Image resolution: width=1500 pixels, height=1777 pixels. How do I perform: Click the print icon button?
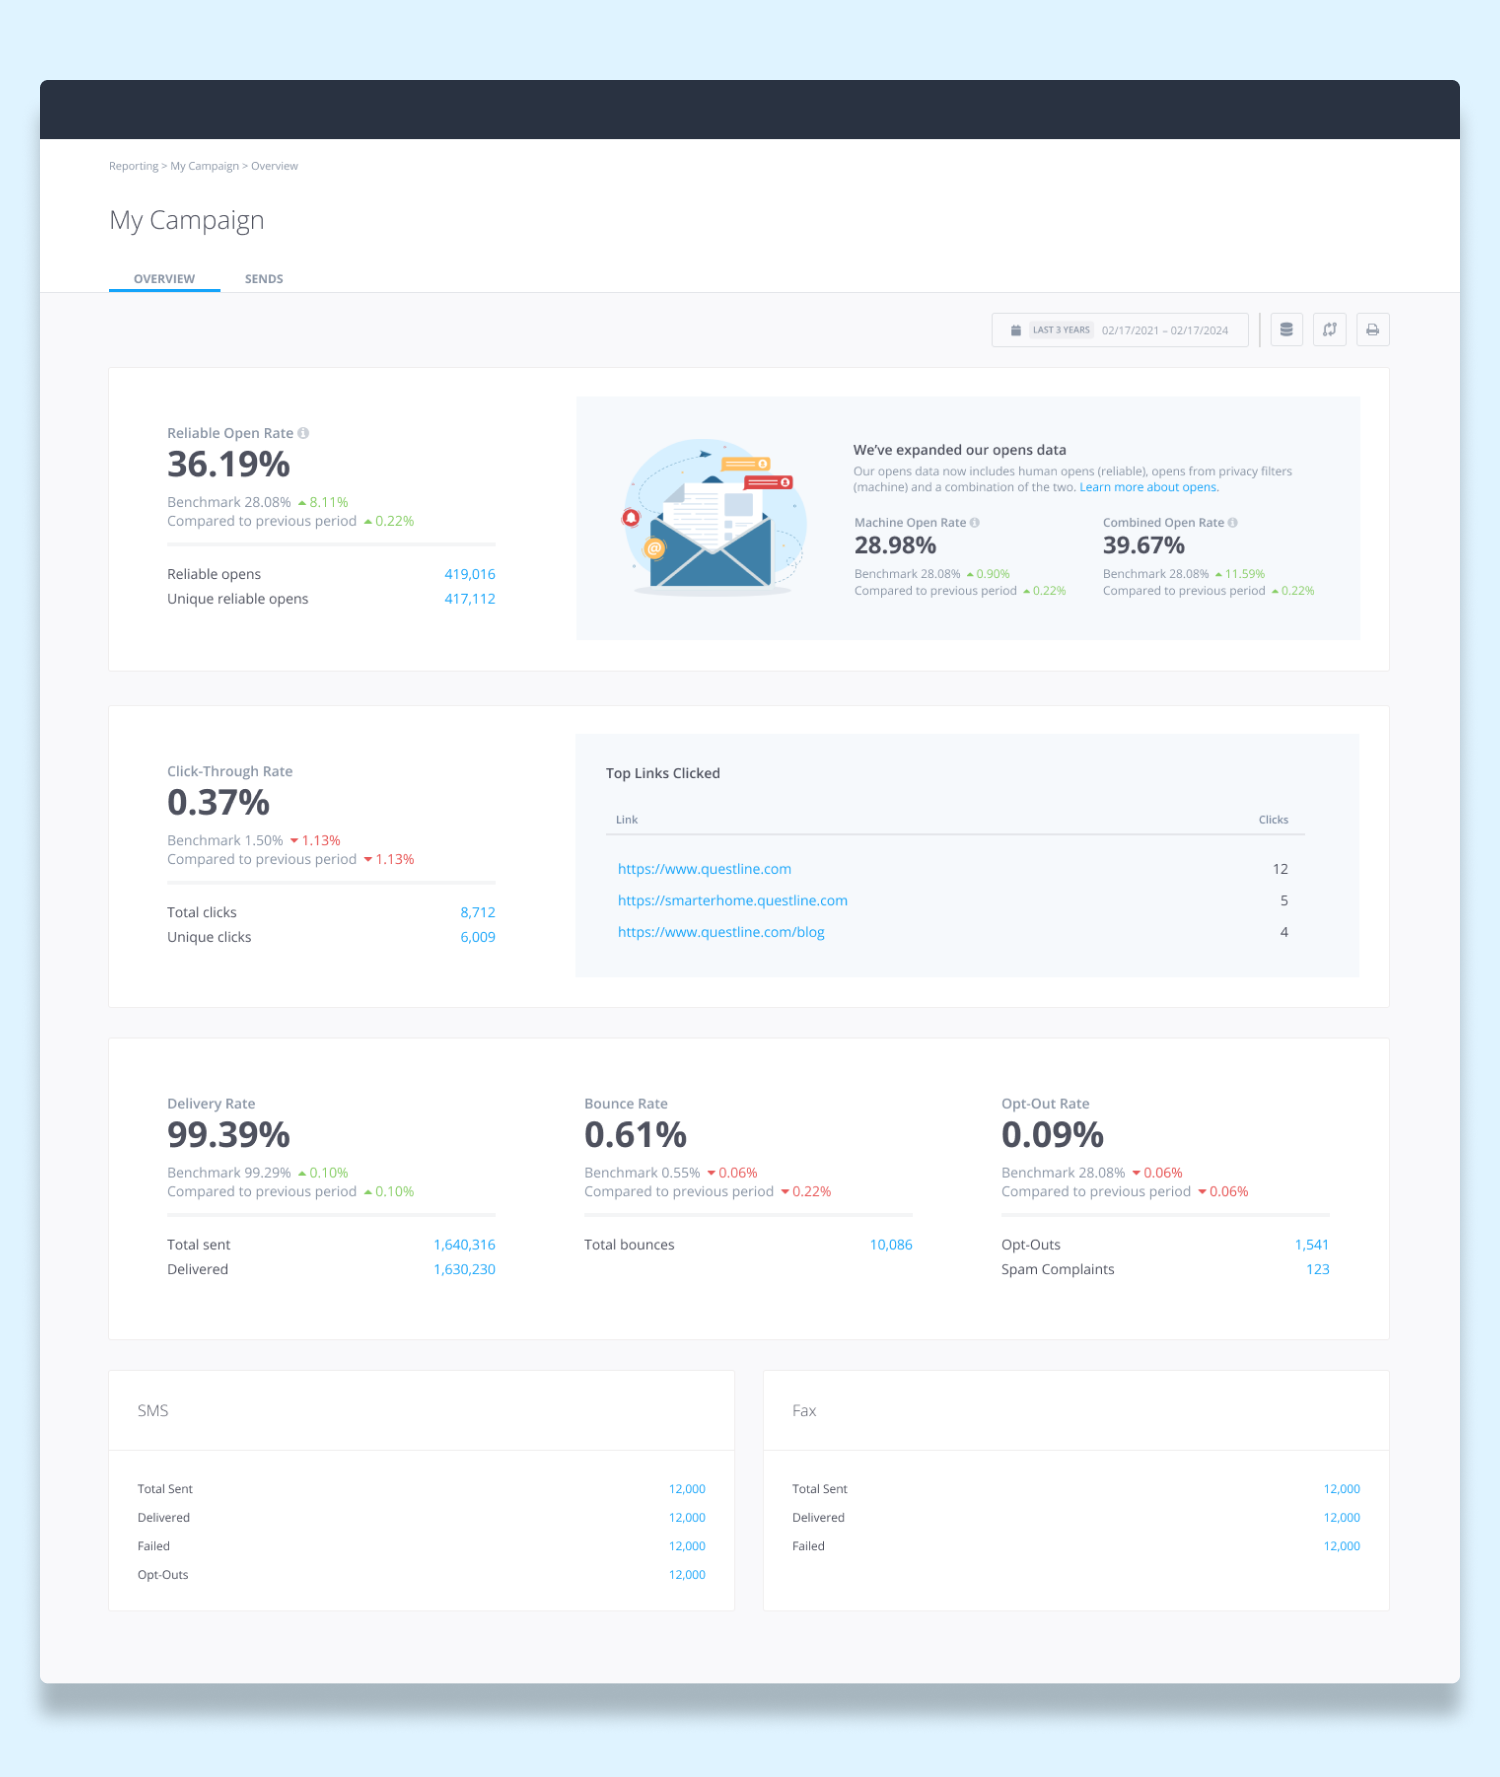pos(1372,330)
